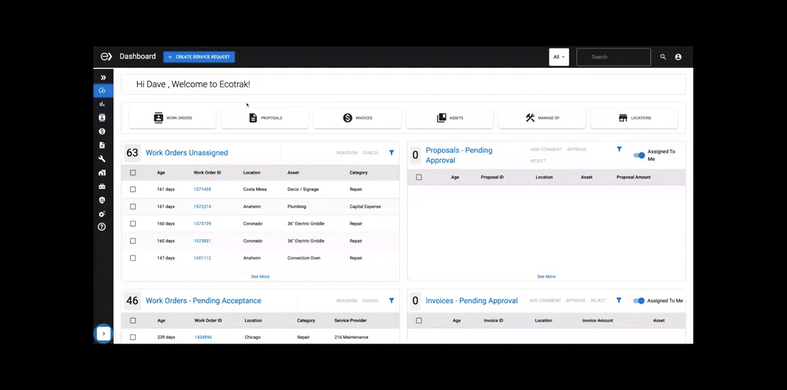Click See More under Work Orders Unassigned

260,277
